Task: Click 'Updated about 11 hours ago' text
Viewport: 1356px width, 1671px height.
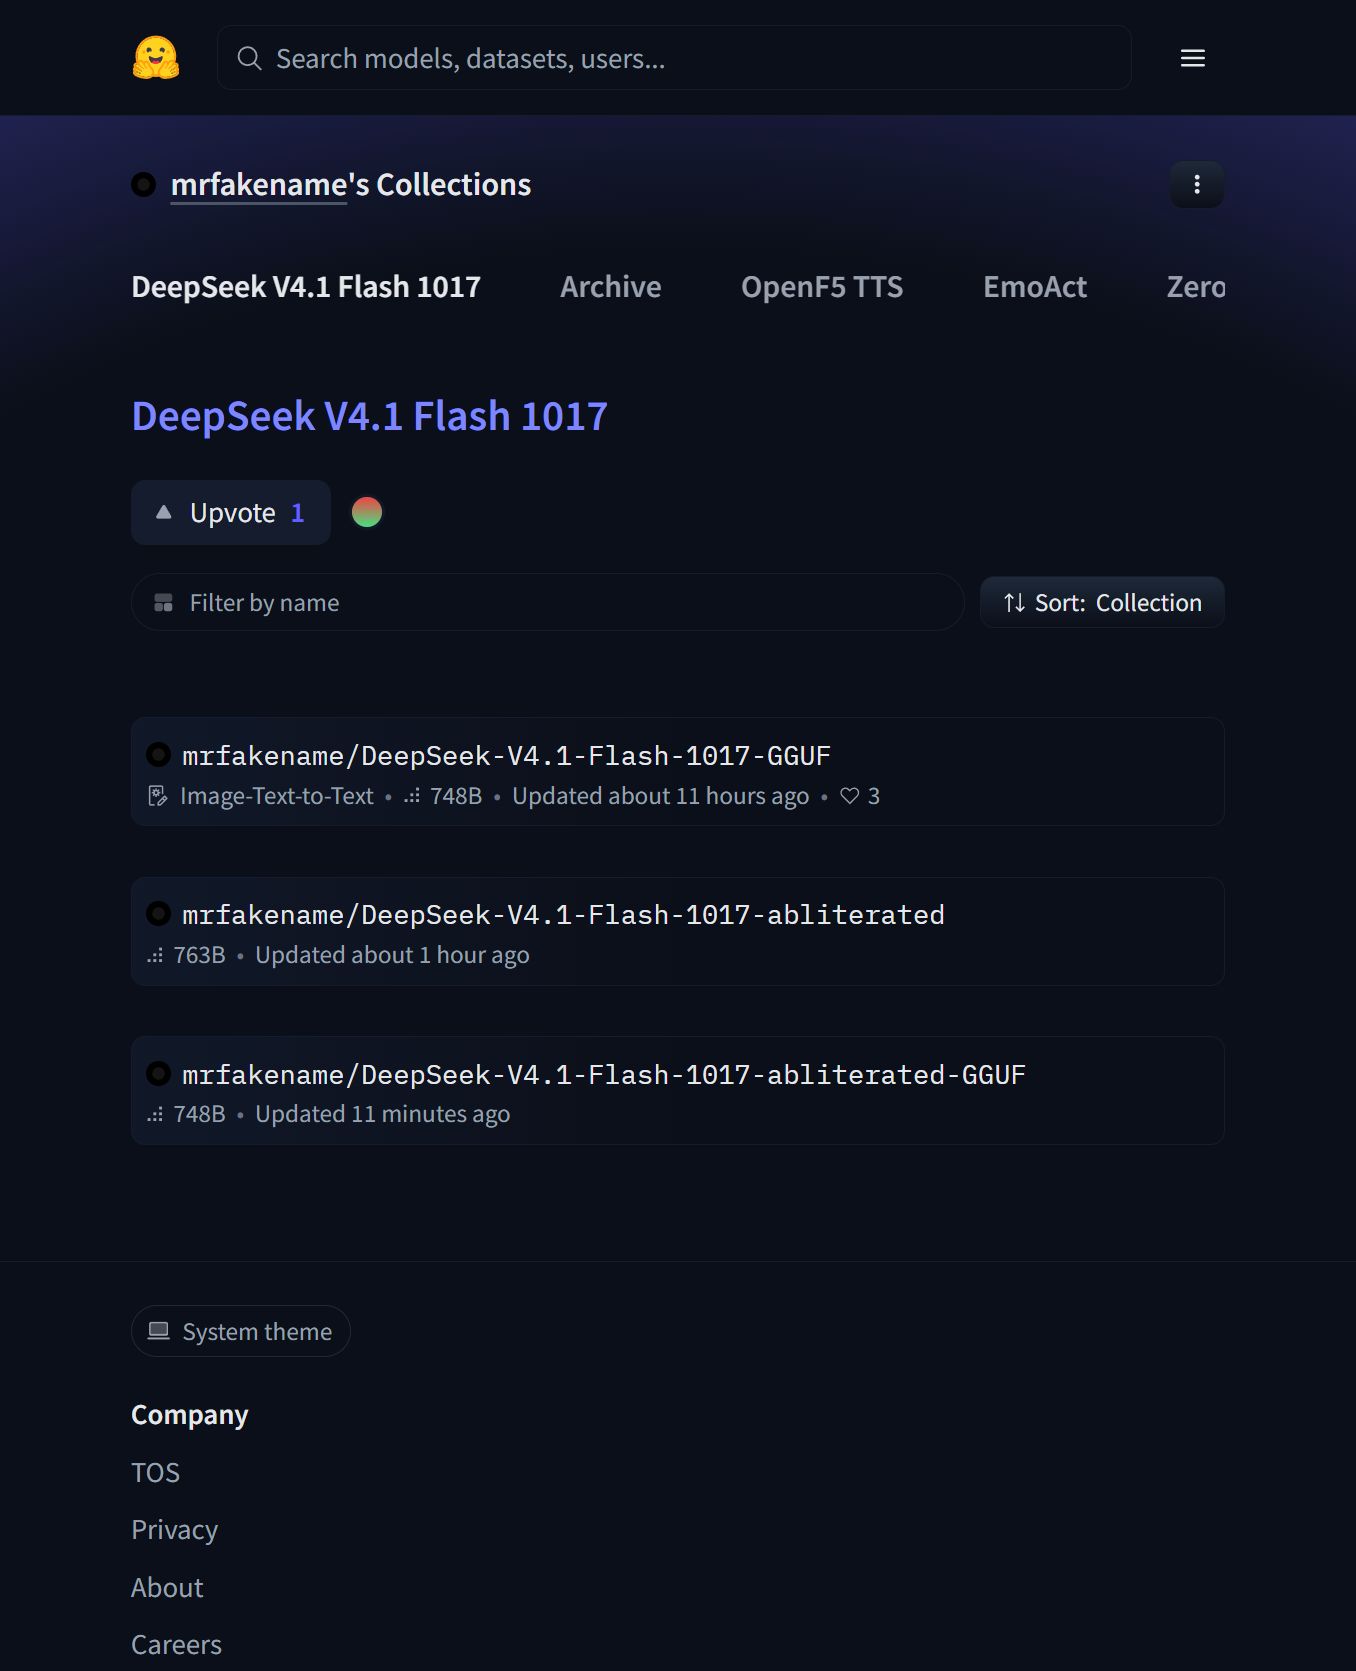Action: (x=661, y=796)
